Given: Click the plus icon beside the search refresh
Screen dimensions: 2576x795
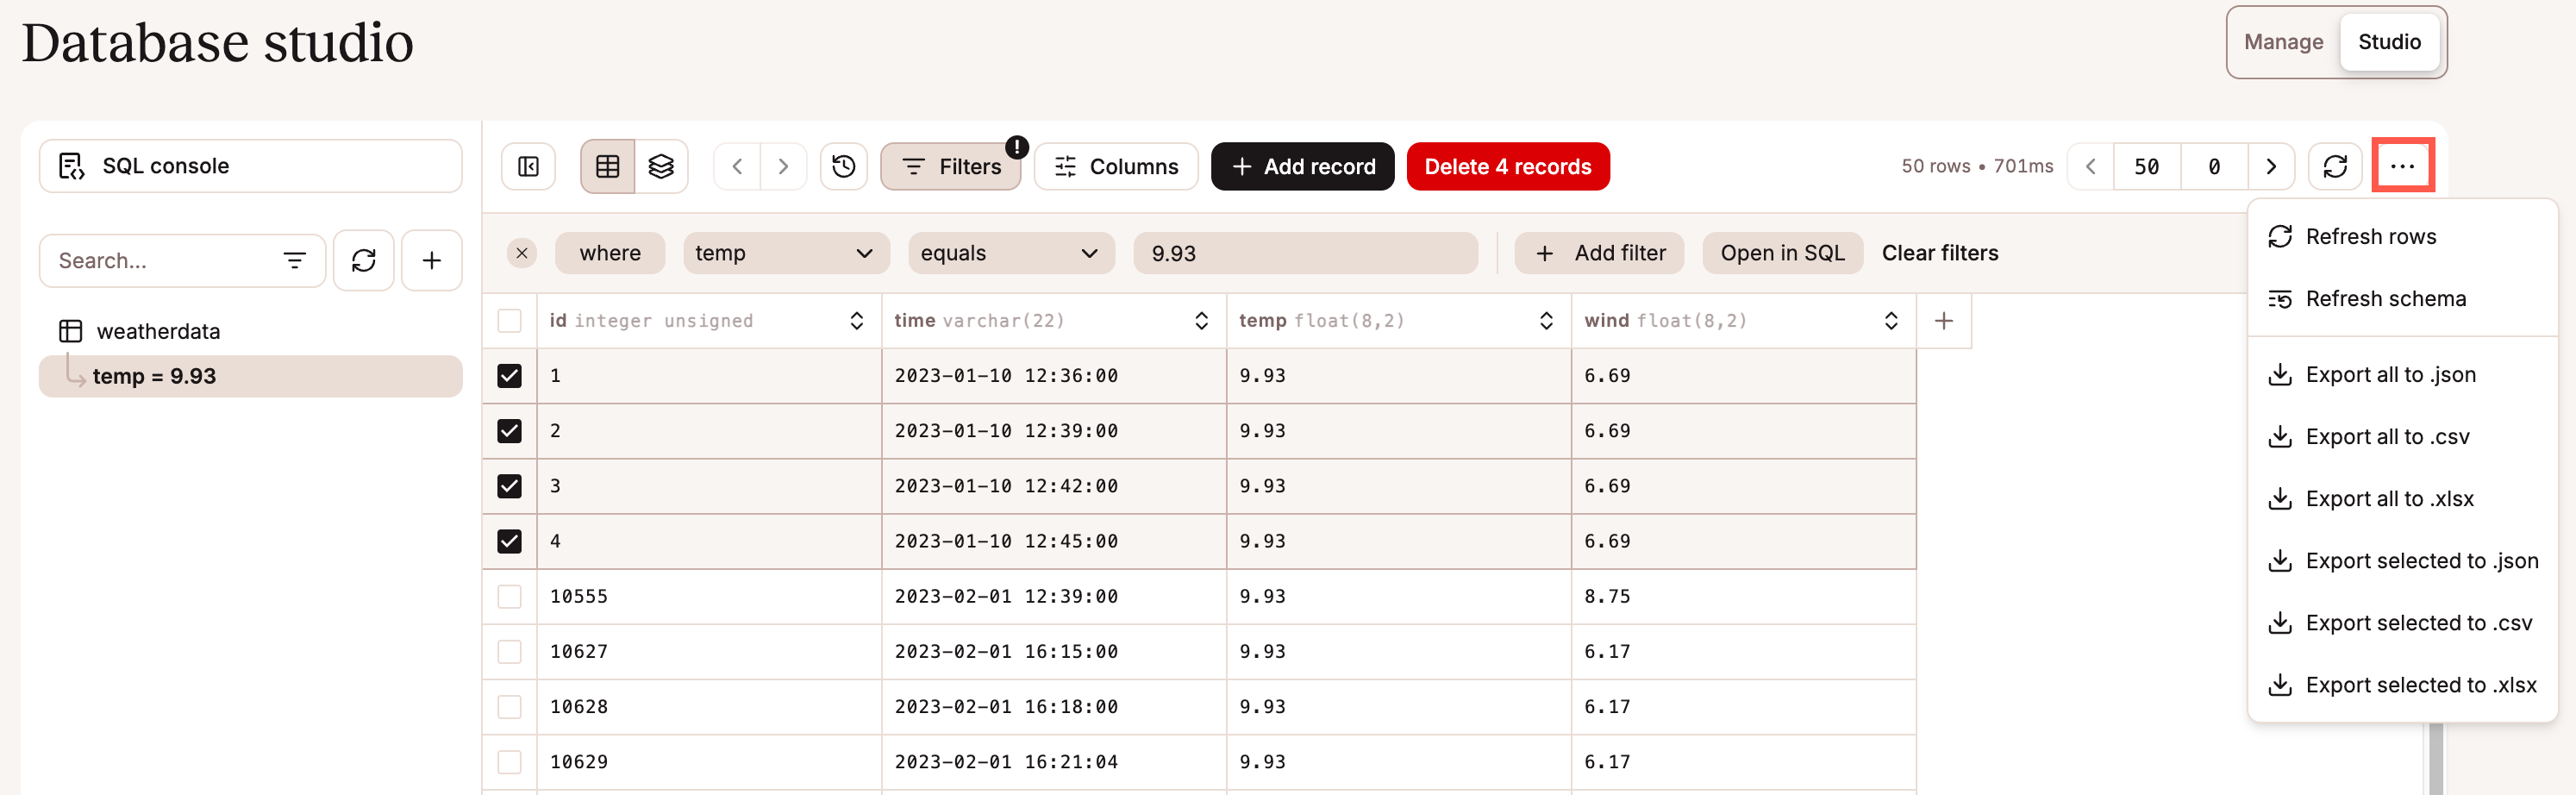Looking at the screenshot, I should (x=431, y=260).
